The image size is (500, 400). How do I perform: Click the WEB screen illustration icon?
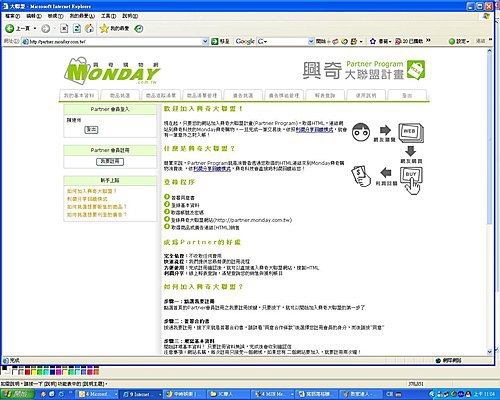(x=411, y=132)
